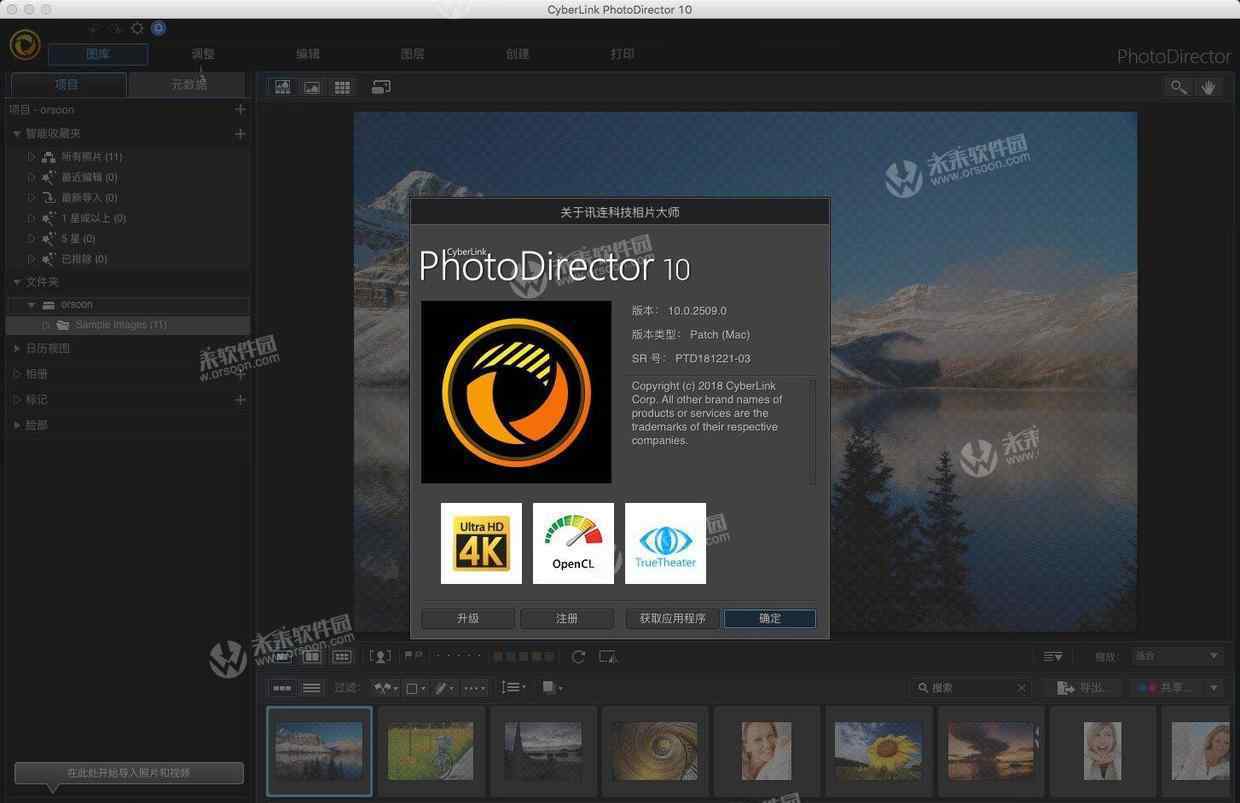Expand the 日历视图 section
The width and height of the screenshot is (1240, 803).
coord(17,349)
